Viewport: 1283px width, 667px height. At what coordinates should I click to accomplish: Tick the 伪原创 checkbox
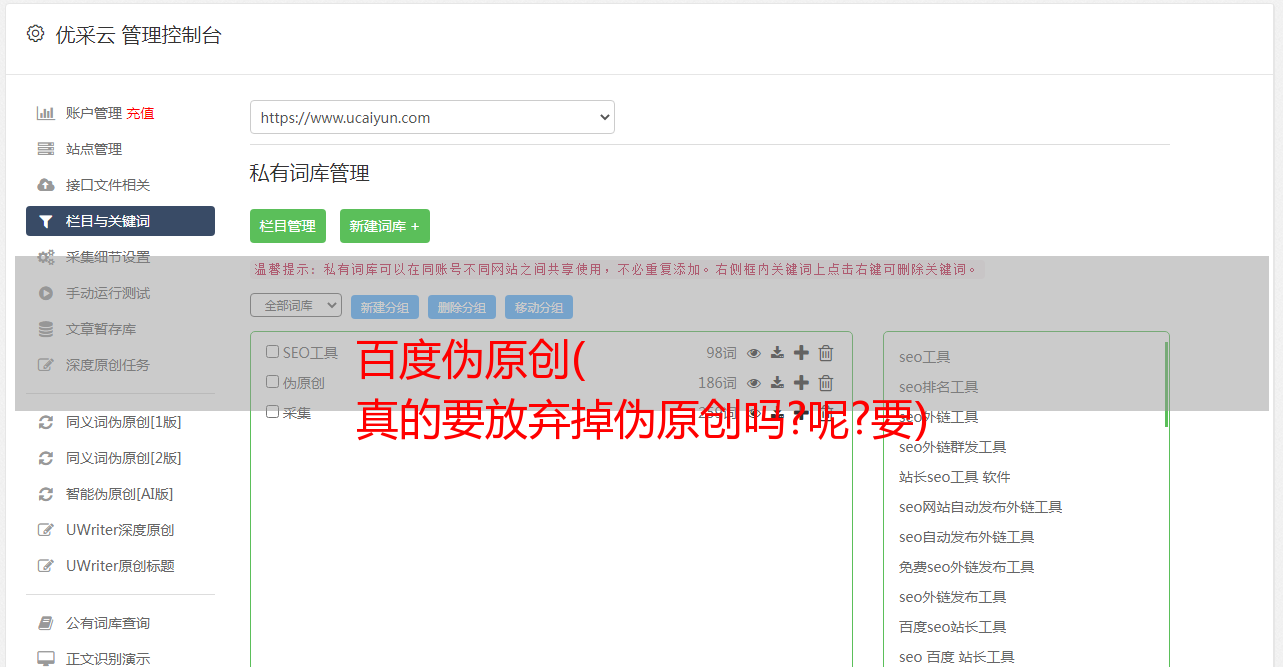(x=272, y=382)
